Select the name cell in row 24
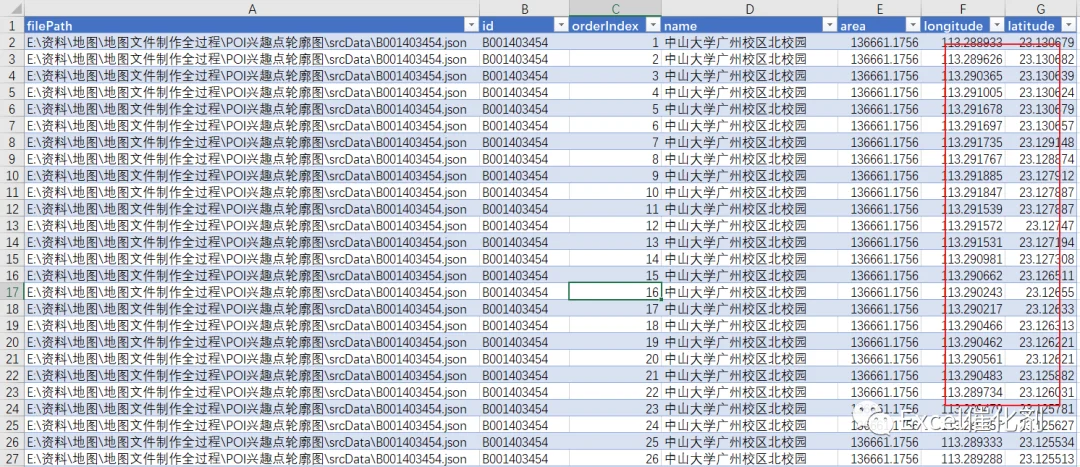The height and width of the screenshot is (467, 1080). (749, 408)
